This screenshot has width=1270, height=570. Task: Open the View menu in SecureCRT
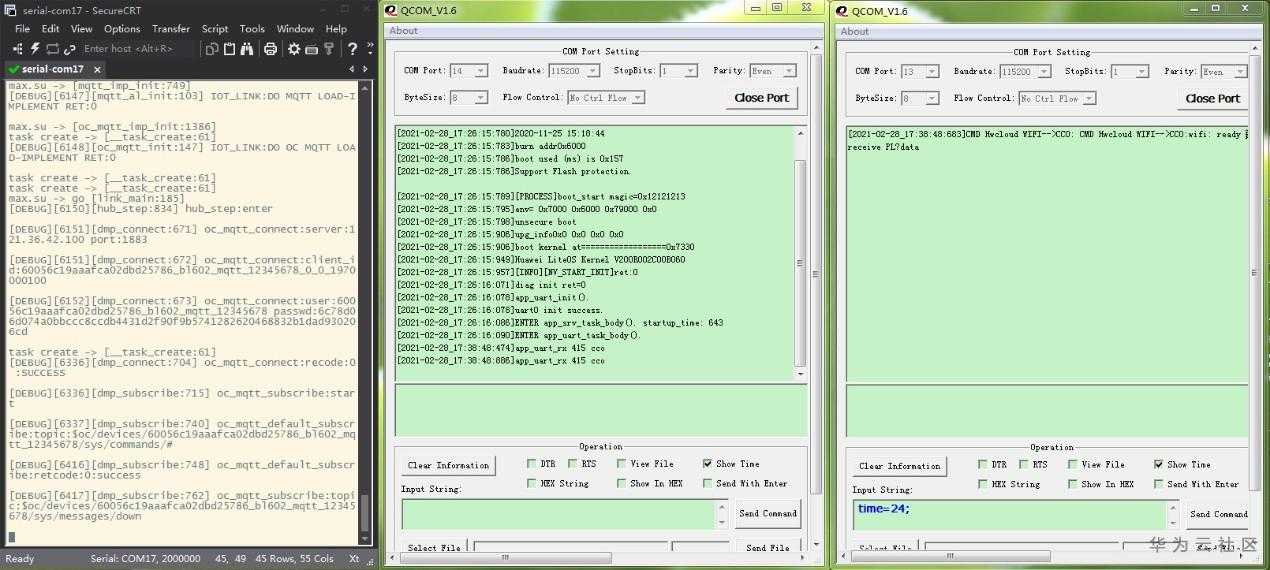(82, 29)
